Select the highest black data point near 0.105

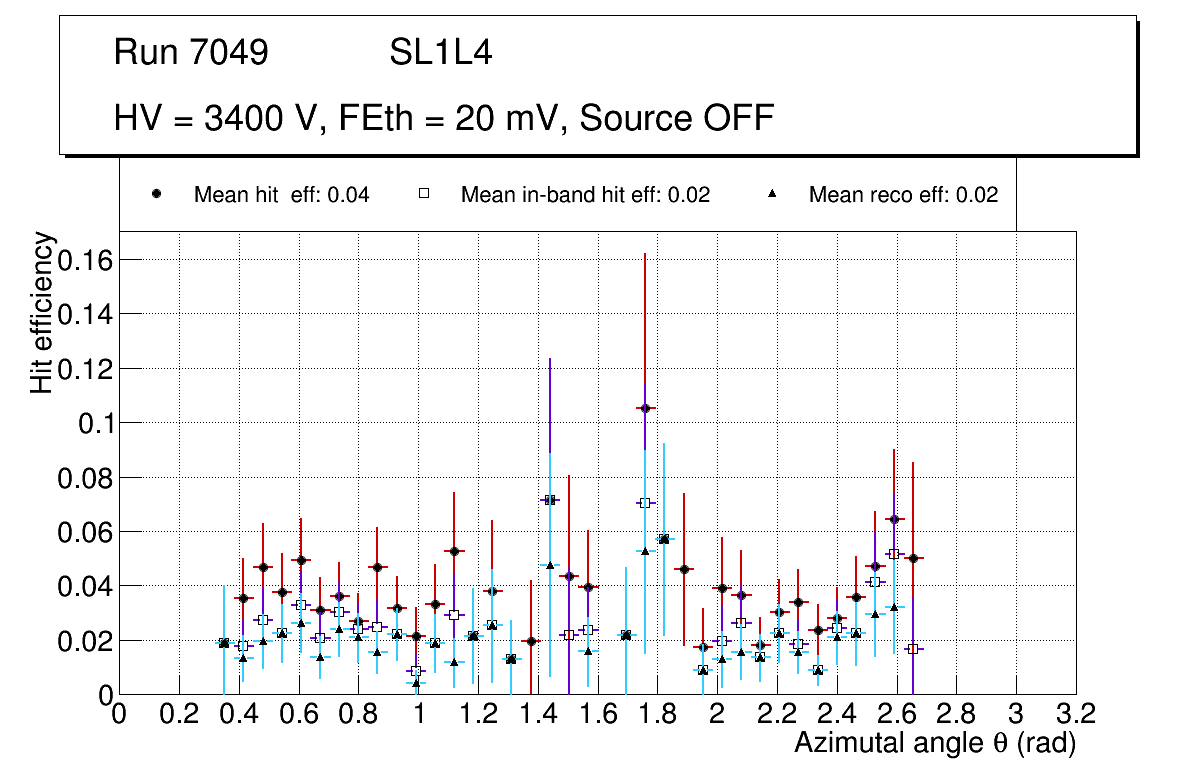tap(645, 408)
